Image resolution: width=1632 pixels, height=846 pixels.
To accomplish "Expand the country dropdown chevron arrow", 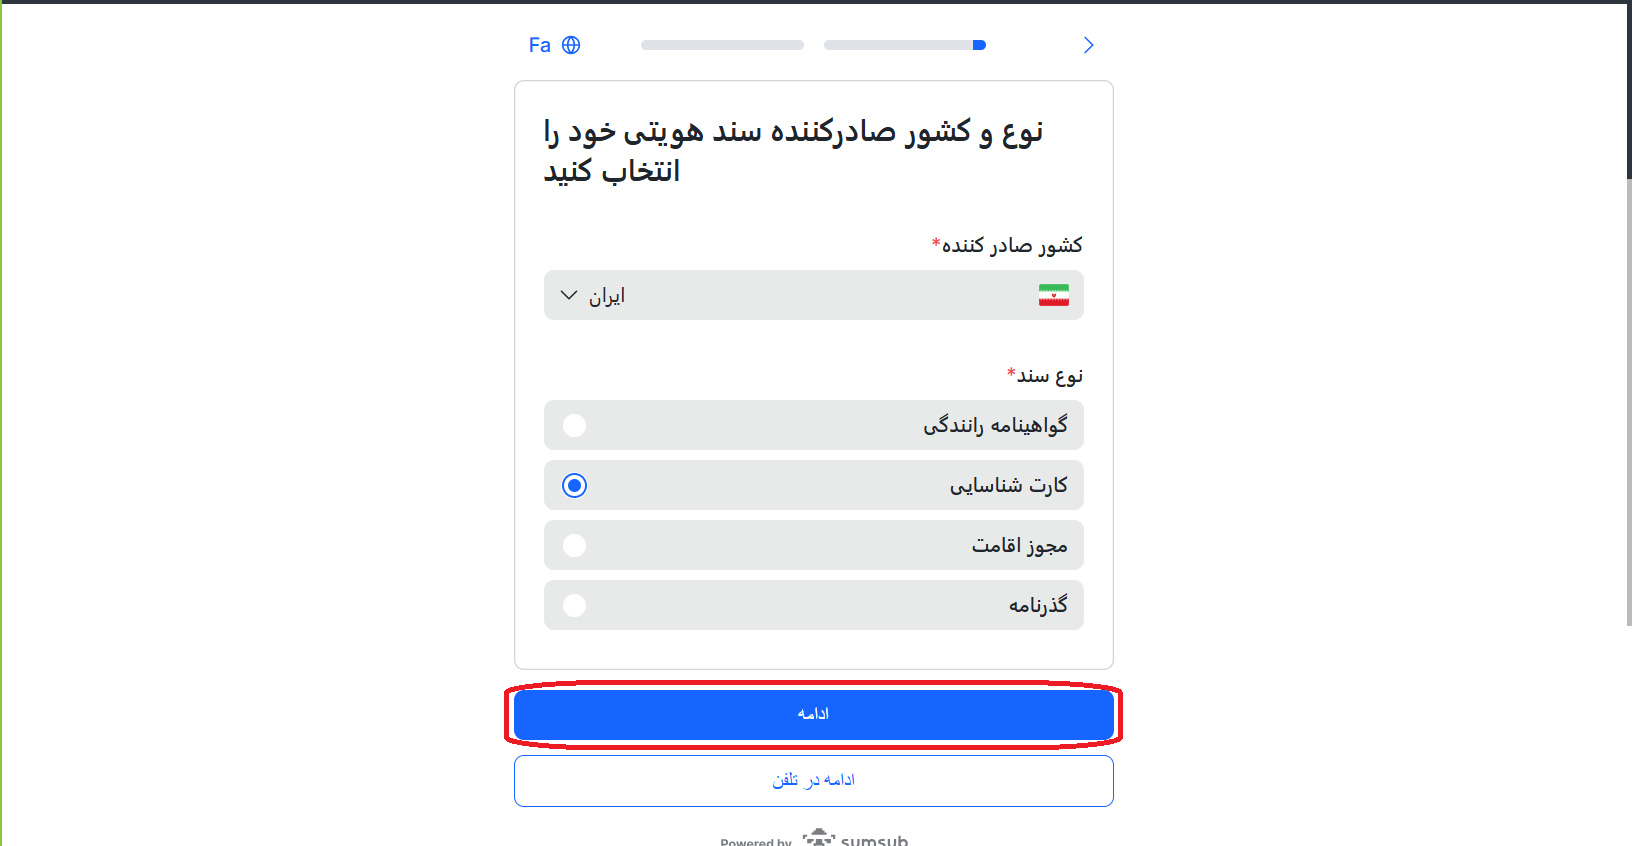I will (x=569, y=295).
